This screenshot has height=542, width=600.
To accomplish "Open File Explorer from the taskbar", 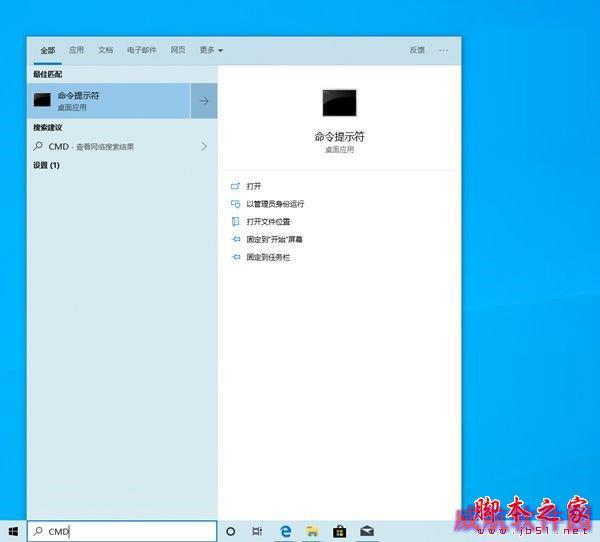I will click(312, 531).
